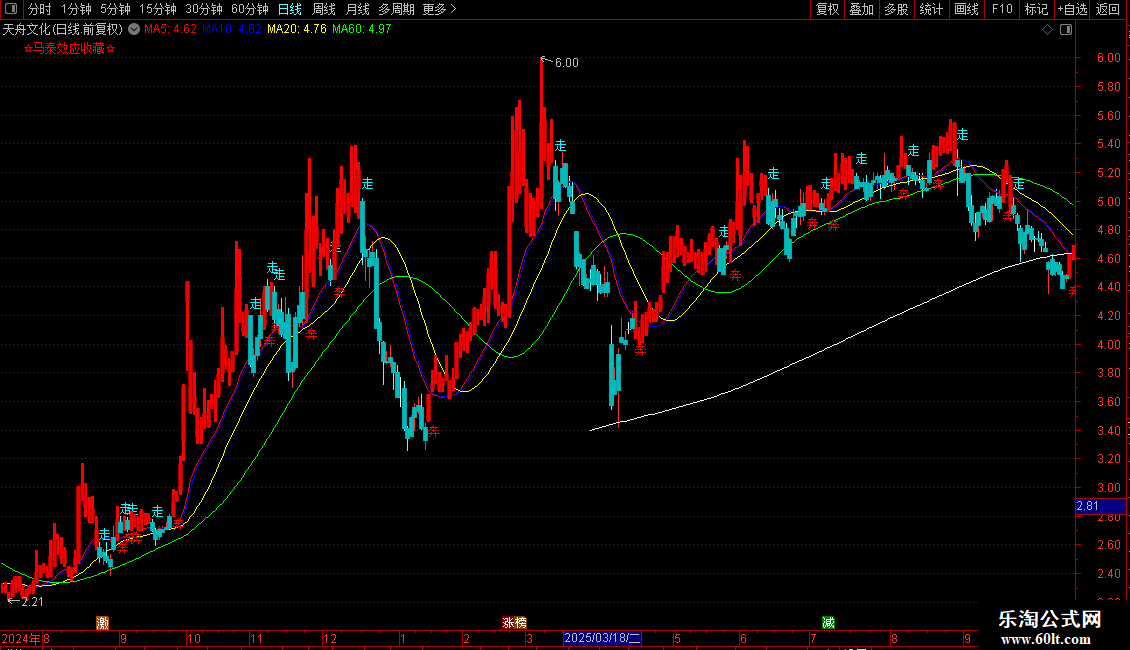Select the 60分钟 period tab
The height and width of the screenshot is (650, 1130).
click(x=249, y=9)
